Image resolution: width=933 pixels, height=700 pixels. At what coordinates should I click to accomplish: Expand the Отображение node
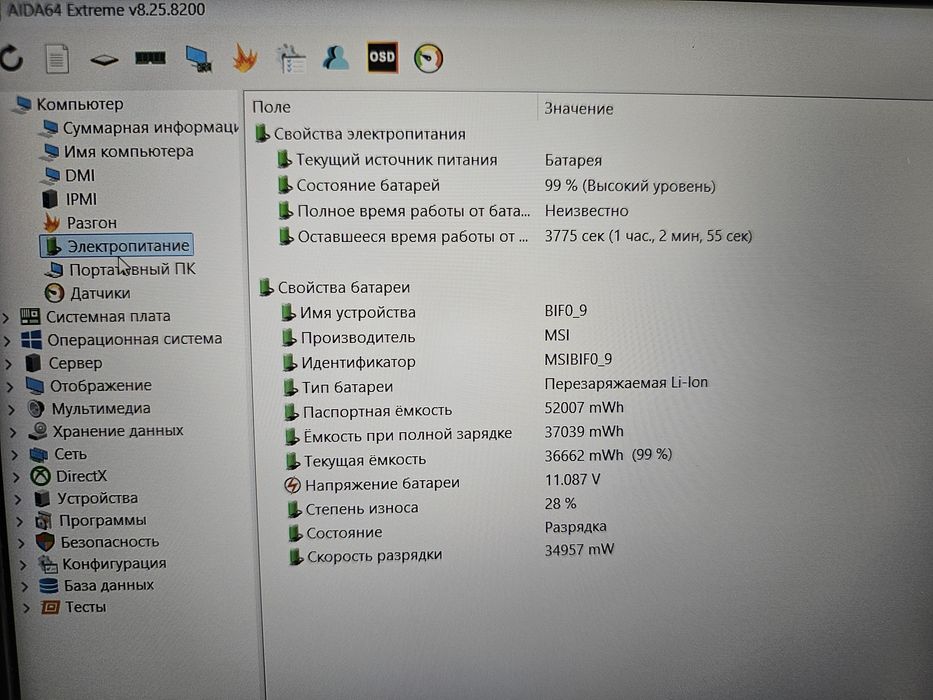[x=10, y=387]
